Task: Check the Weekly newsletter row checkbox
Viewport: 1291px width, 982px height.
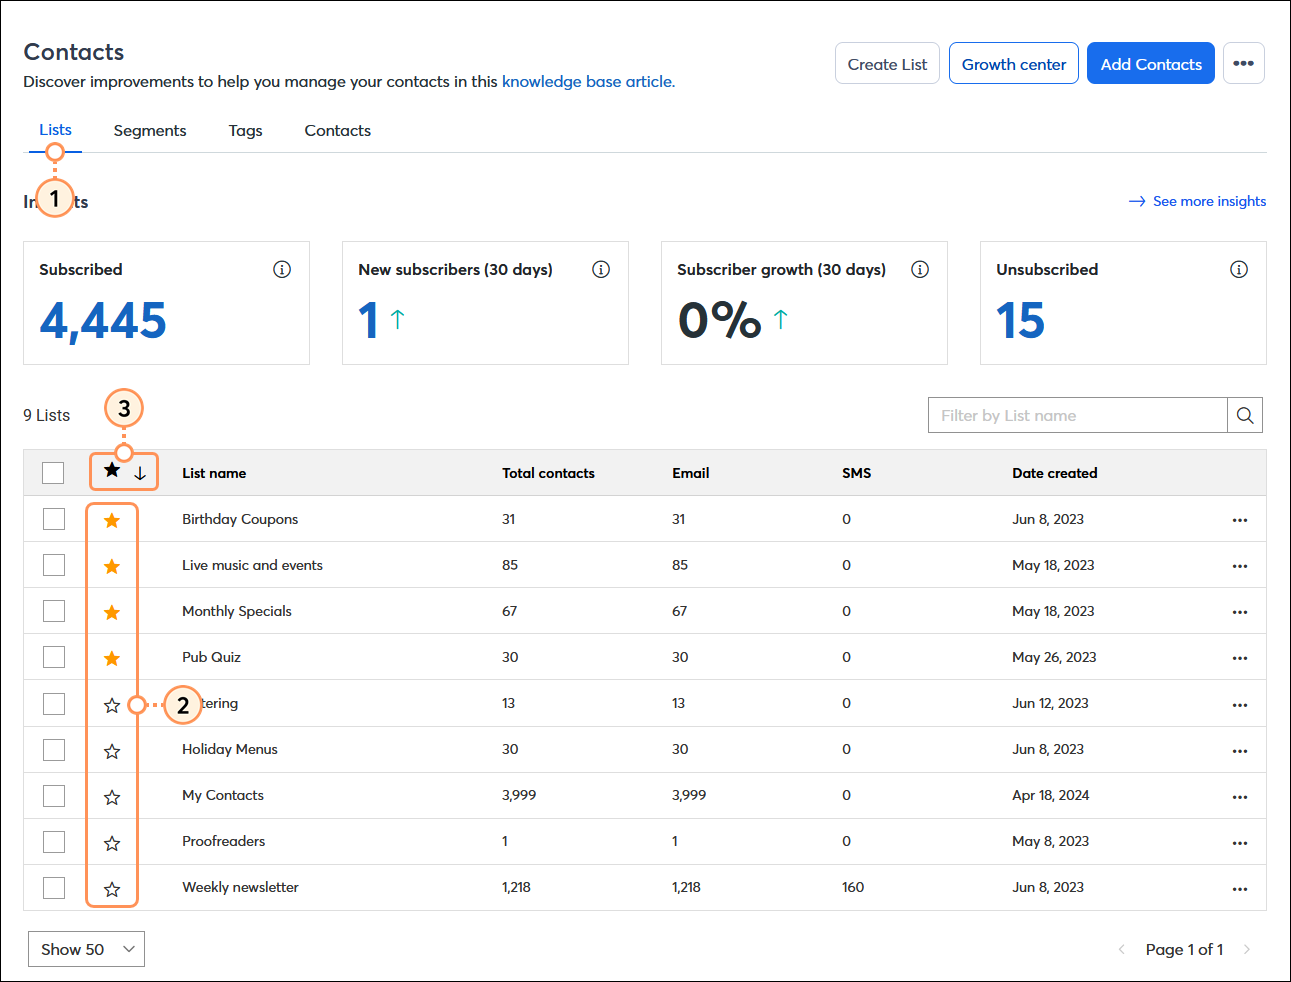Action: [x=54, y=888]
